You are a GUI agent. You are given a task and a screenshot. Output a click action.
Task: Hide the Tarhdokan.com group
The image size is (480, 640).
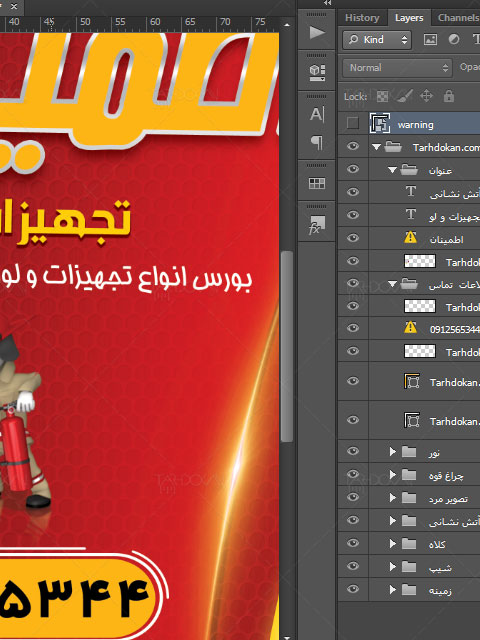point(353,146)
